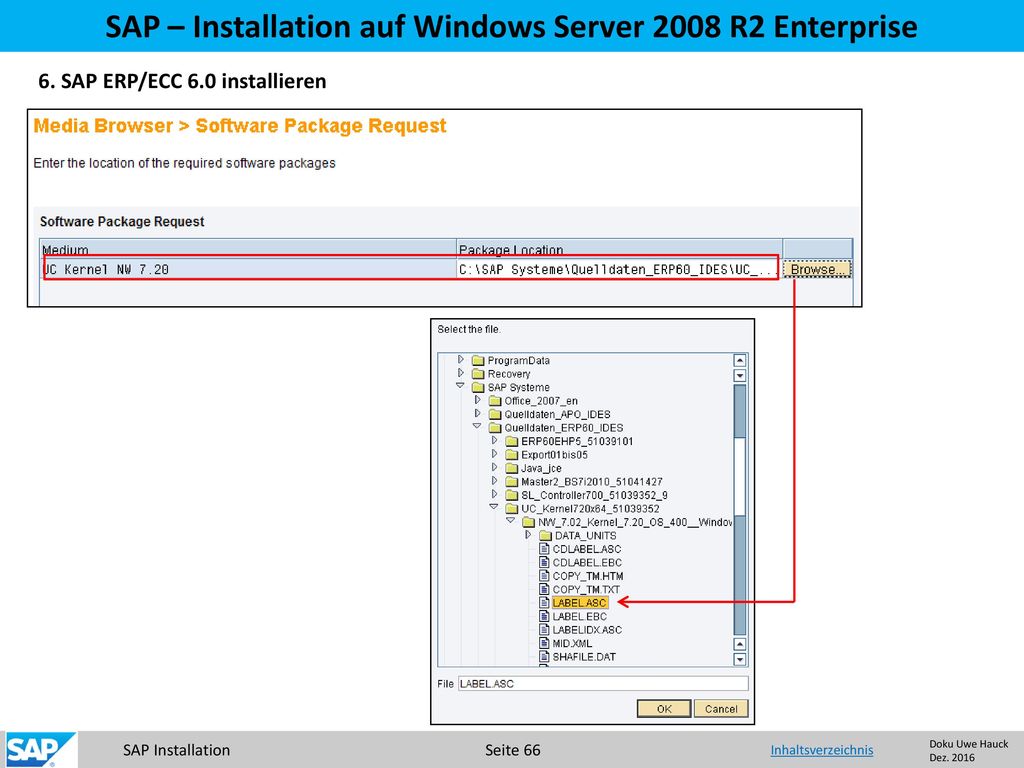Click the Package Location column header
Image resolution: width=1024 pixels, height=768 pixels.
point(619,249)
